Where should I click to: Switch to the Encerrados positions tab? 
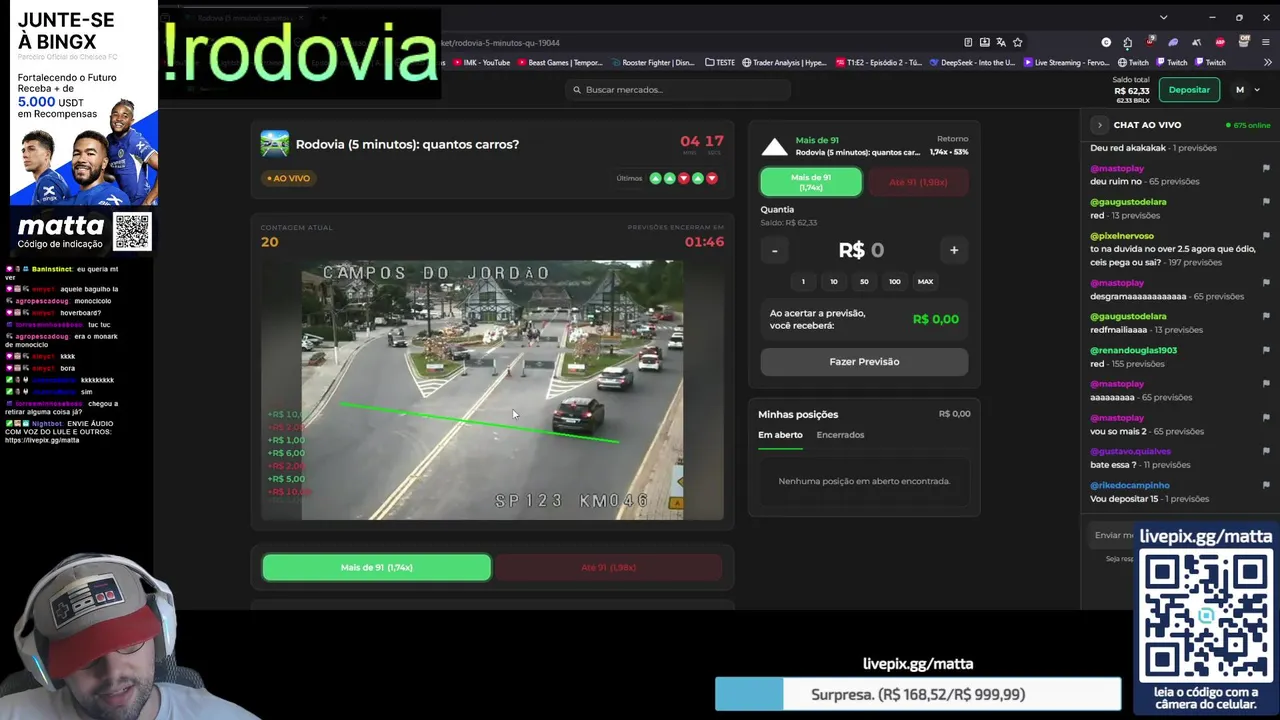click(840, 435)
